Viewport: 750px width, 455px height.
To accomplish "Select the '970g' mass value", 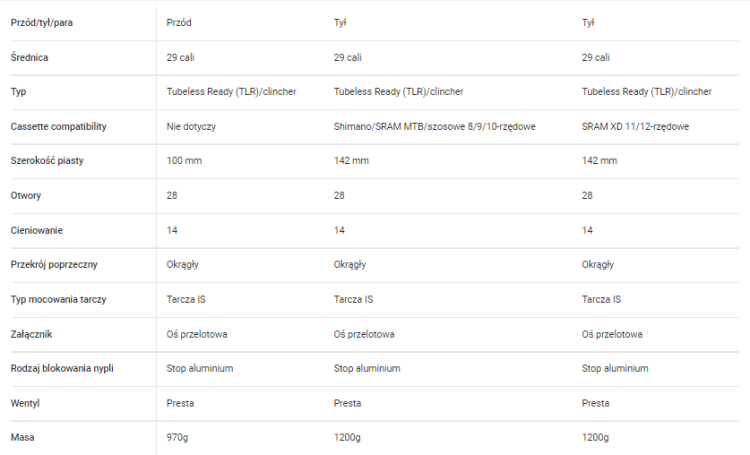I will pyautogui.click(x=177, y=437).
